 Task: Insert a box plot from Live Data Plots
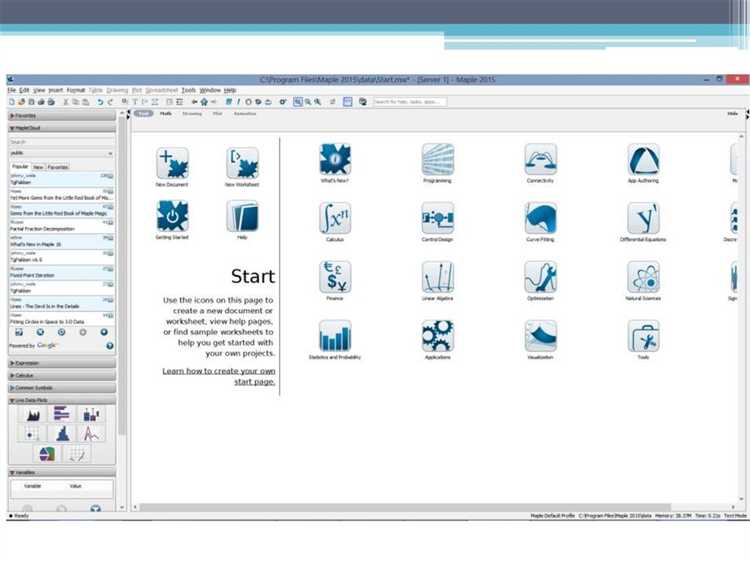91,414
